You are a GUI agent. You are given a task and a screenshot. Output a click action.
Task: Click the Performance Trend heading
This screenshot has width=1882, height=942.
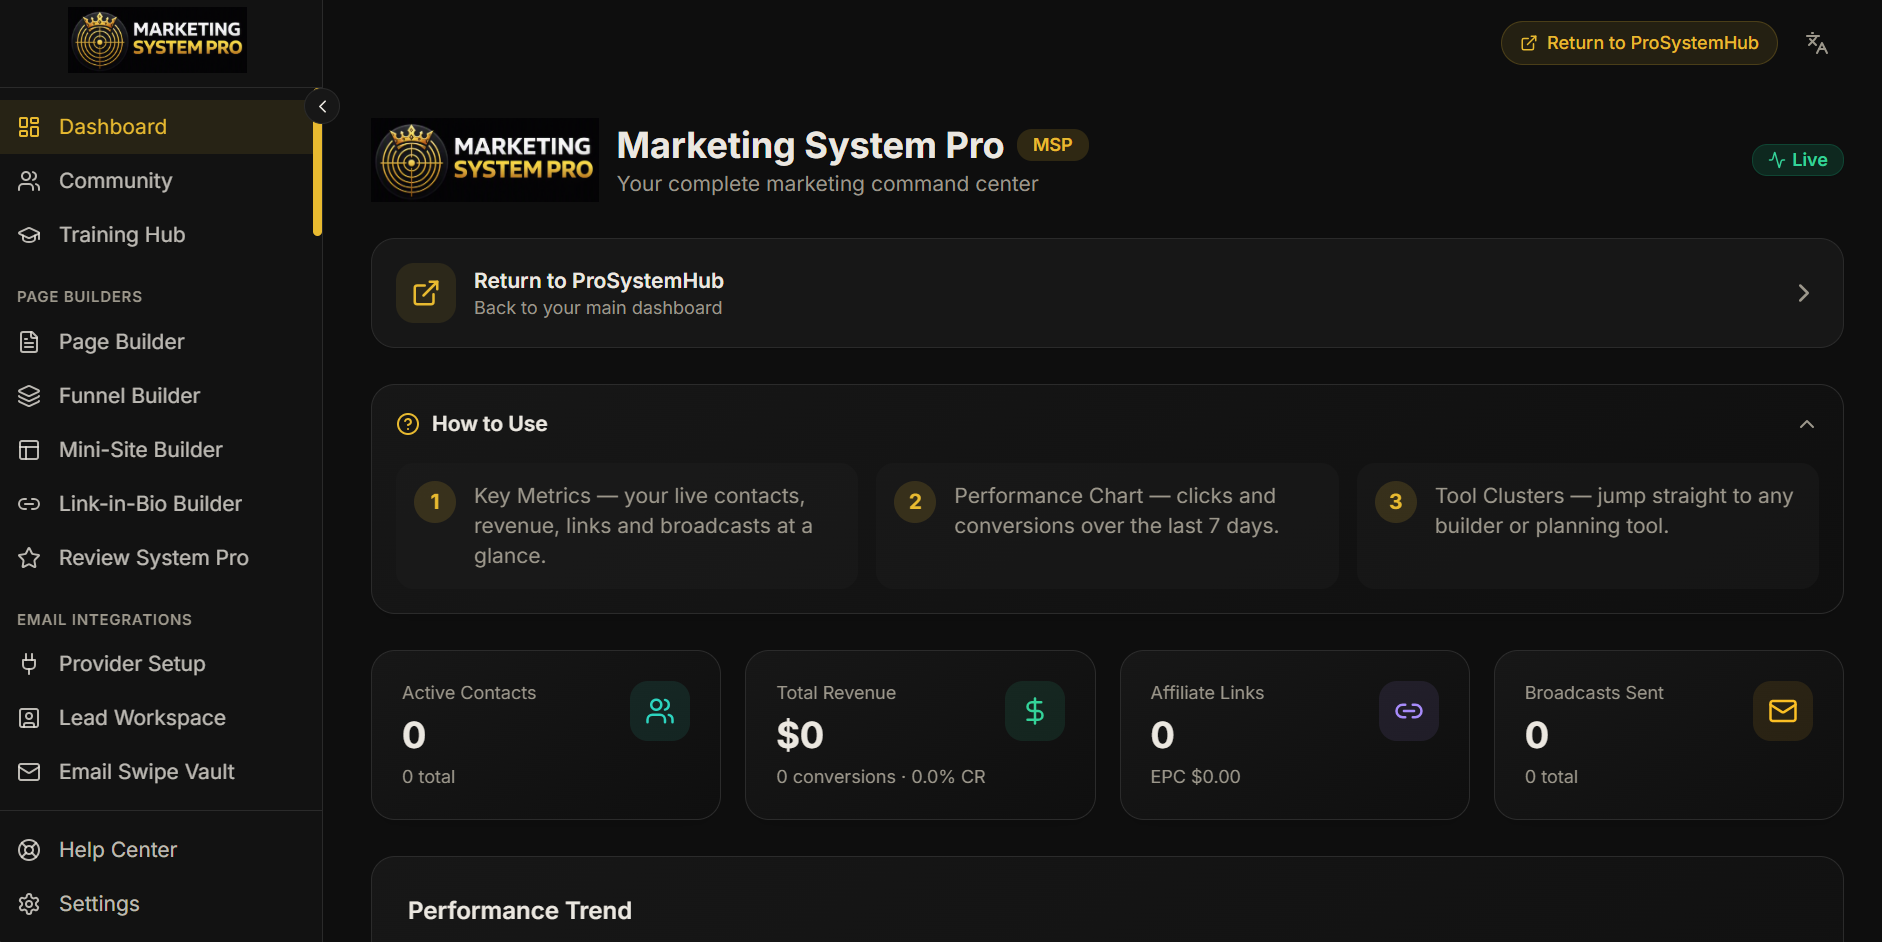[x=520, y=911]
